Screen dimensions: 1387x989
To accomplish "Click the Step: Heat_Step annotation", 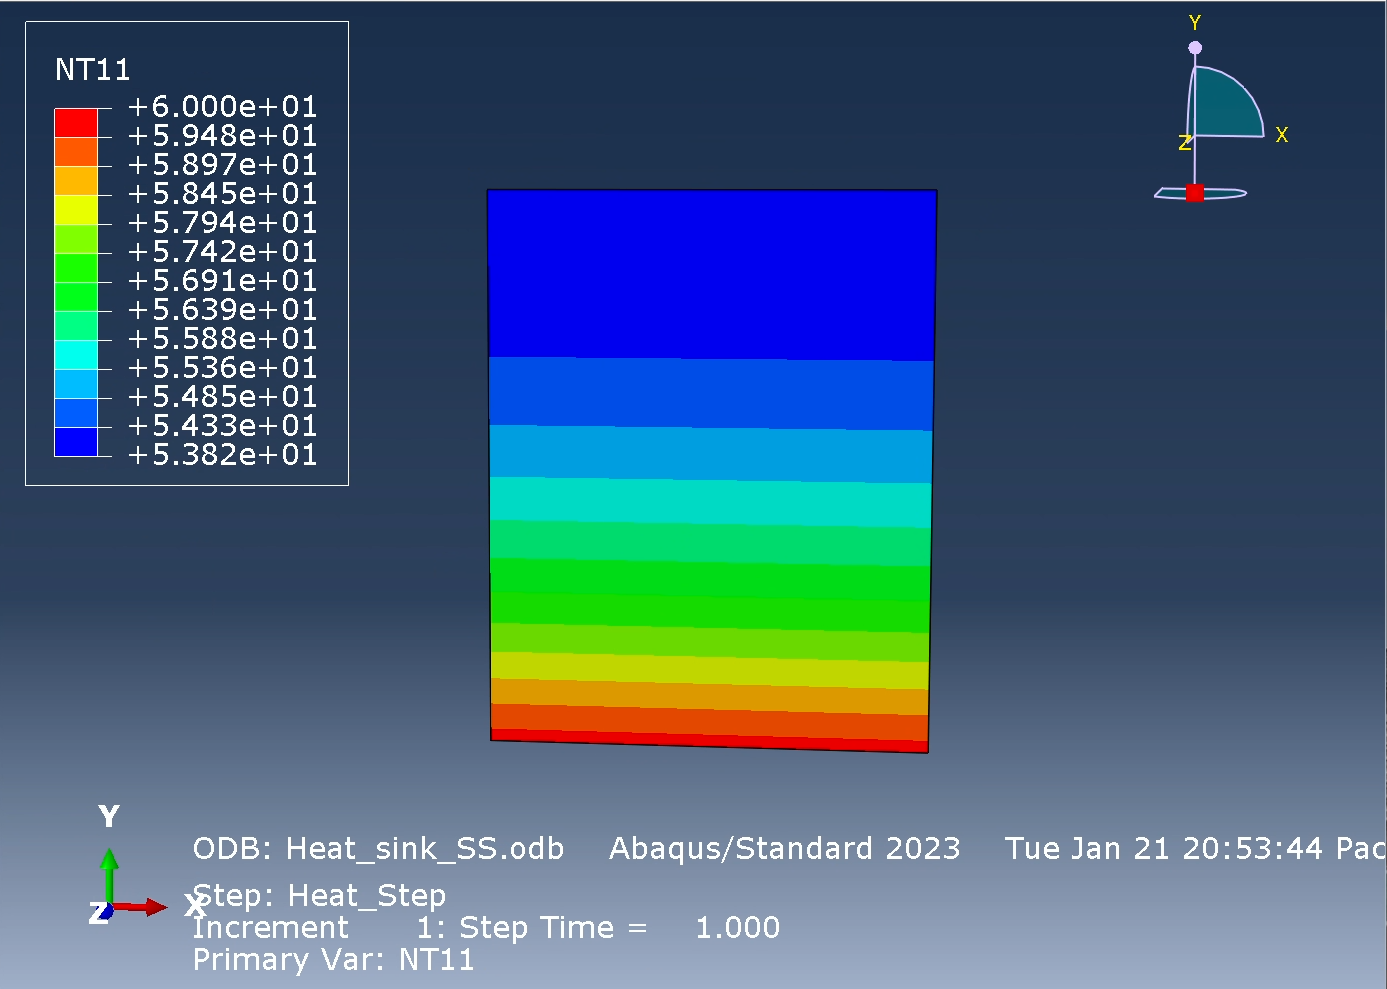I will coord(320,895).
